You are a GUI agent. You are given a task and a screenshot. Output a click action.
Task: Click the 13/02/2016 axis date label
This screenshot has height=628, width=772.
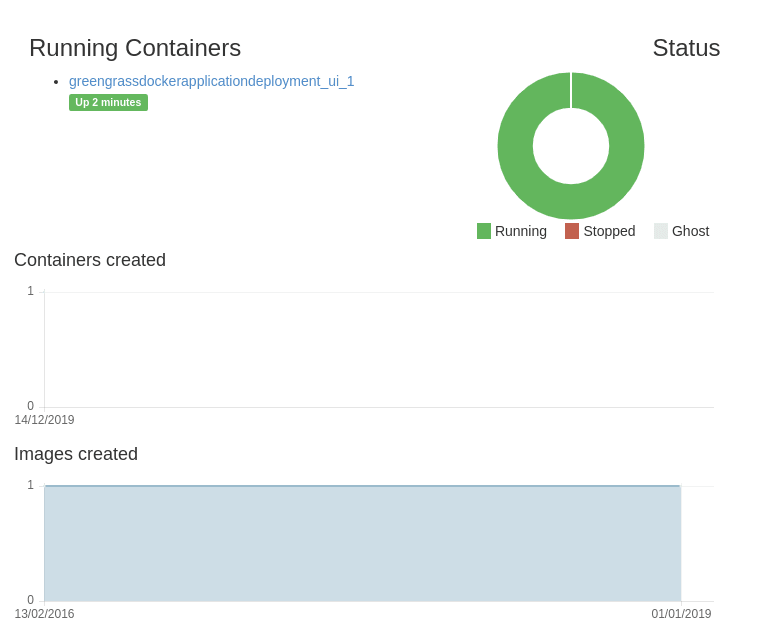(x=44, y=614)
